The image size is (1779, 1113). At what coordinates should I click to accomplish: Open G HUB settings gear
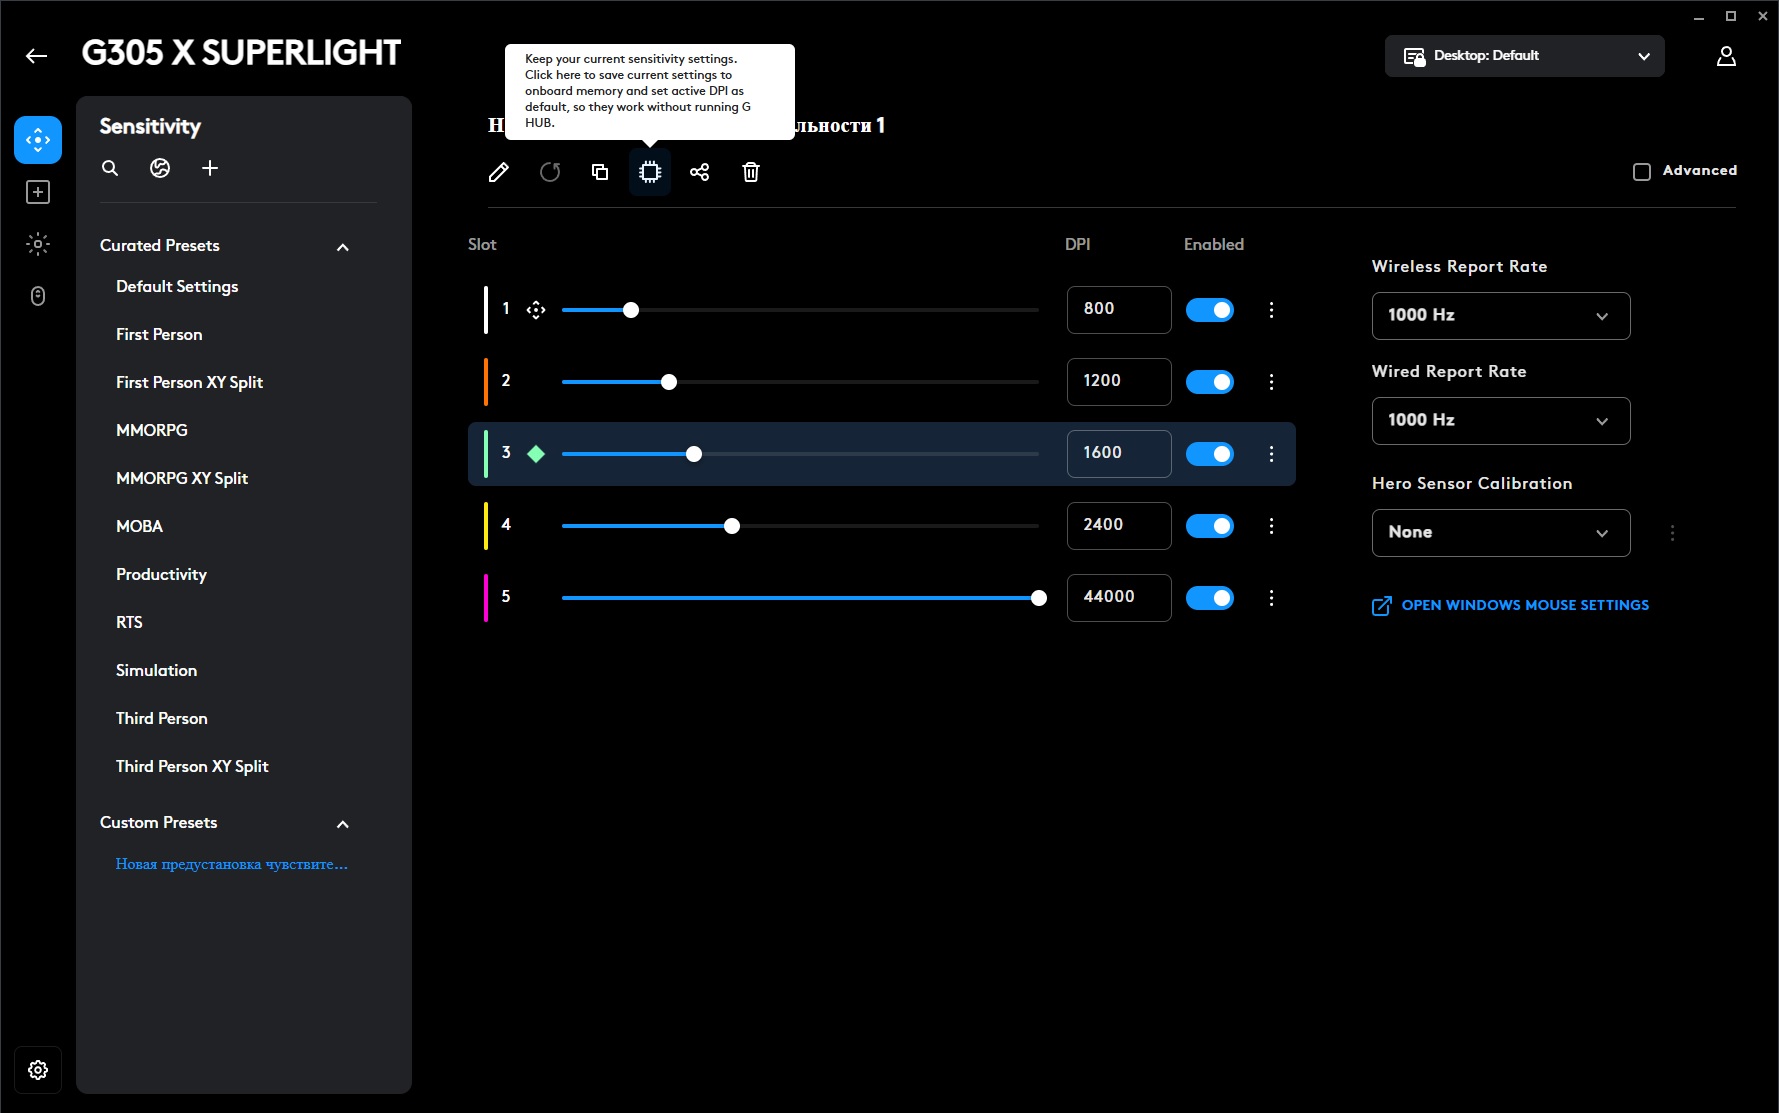coord(38,1070)
